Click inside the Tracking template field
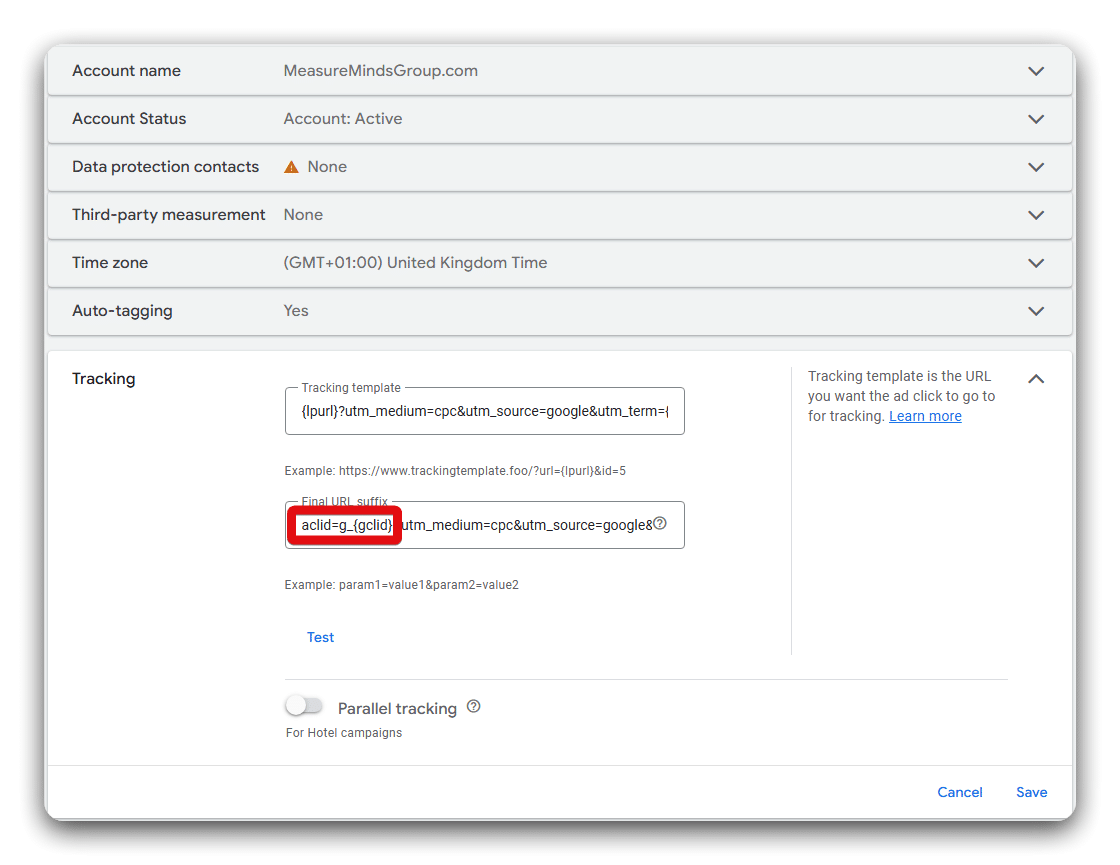1120x865 pixels. tap(485, 411)
